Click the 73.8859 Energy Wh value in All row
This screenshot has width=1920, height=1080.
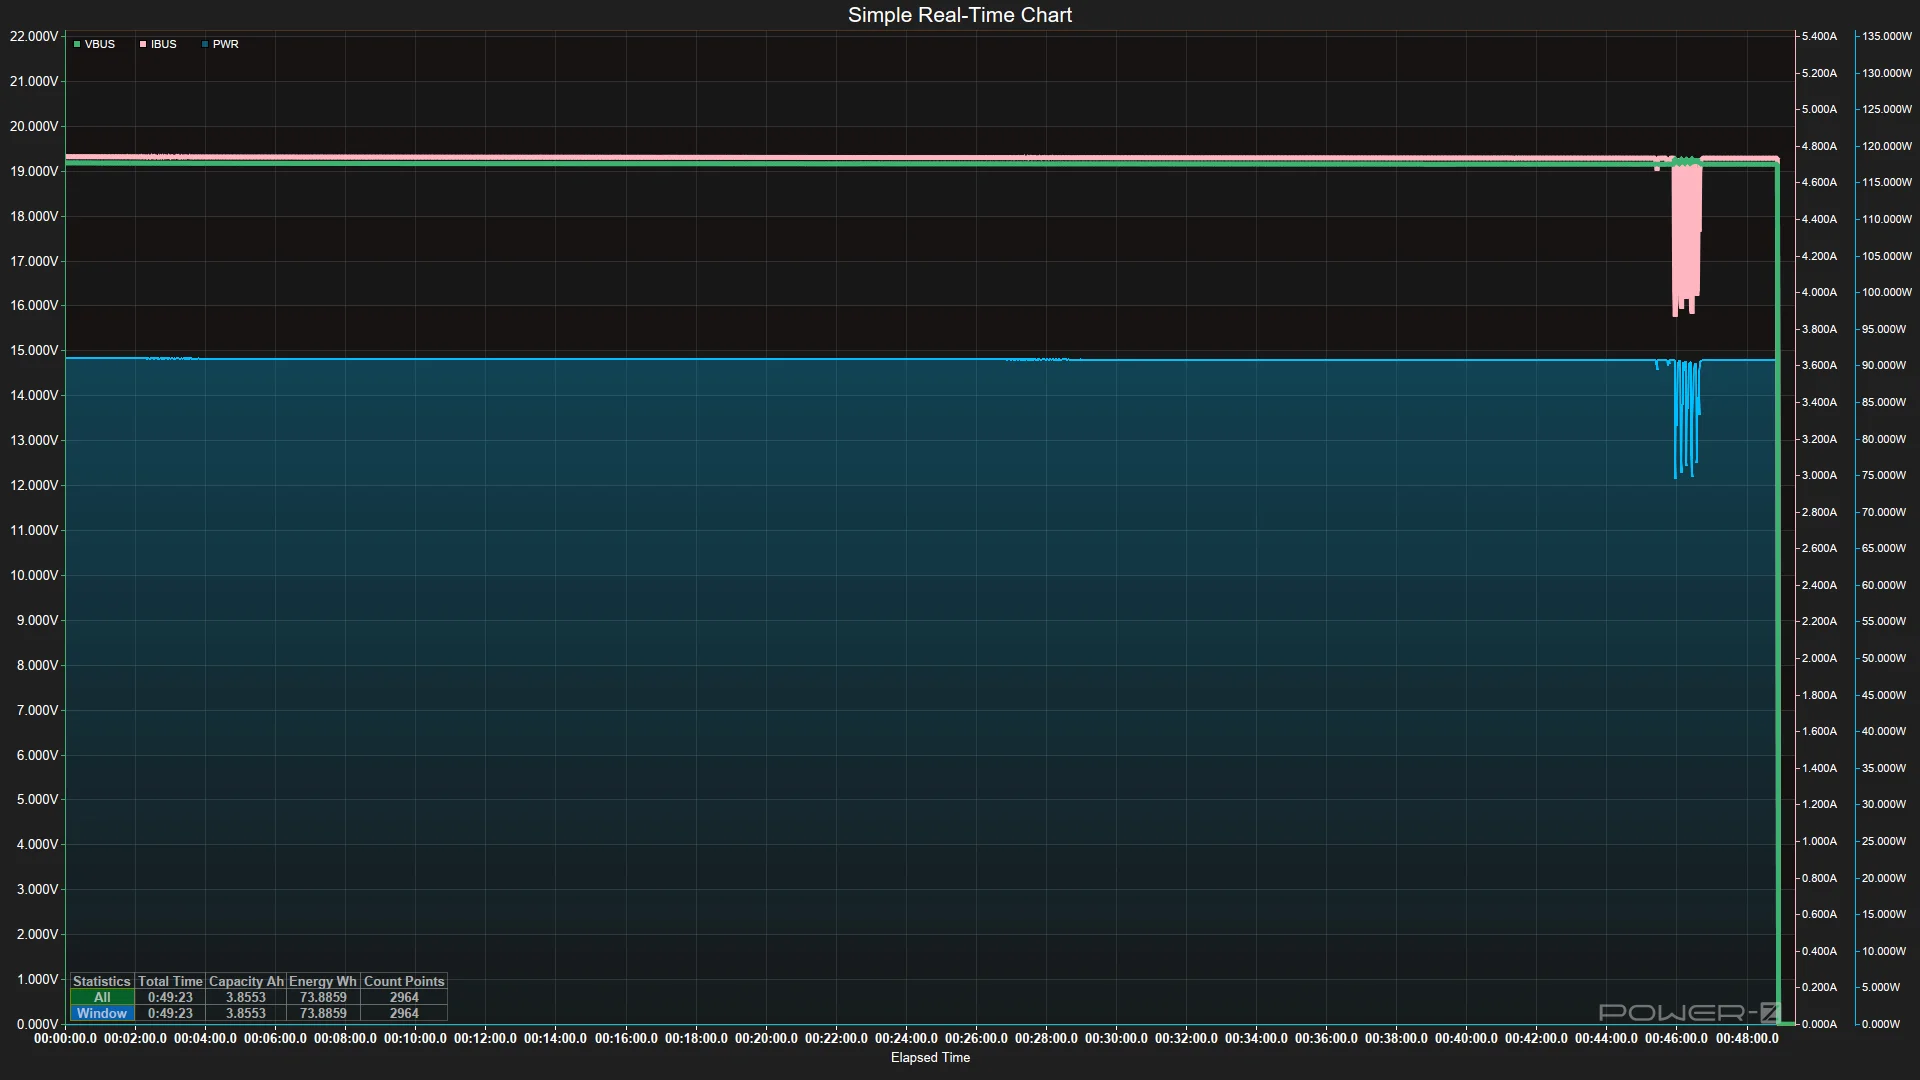click(323, 997)
